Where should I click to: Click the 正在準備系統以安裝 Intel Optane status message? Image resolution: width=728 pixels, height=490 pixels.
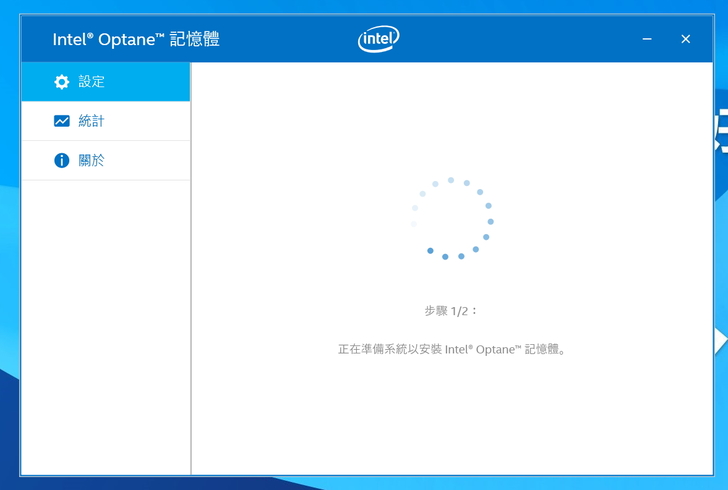coord(451,349)
